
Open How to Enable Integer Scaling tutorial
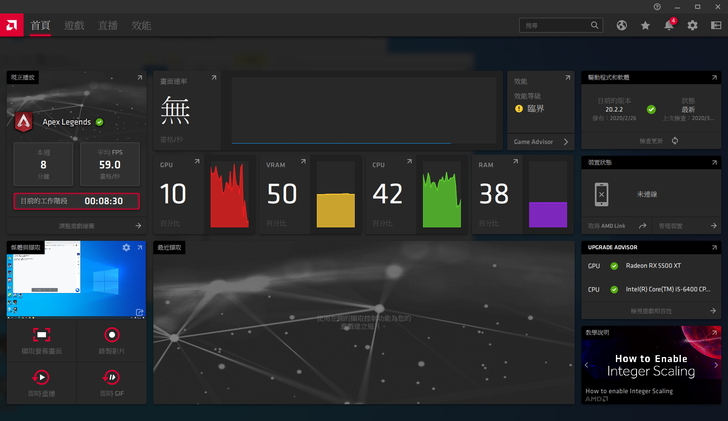(651, 365)
